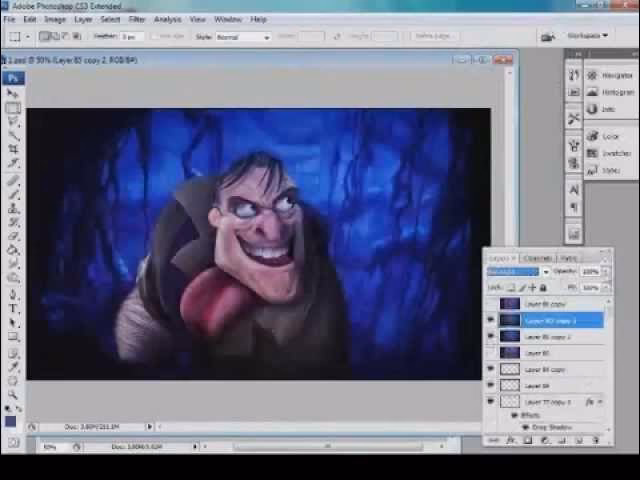Click the Delete layer trash icon
Viewport: 640px width, 480px height.
[596, 440]
